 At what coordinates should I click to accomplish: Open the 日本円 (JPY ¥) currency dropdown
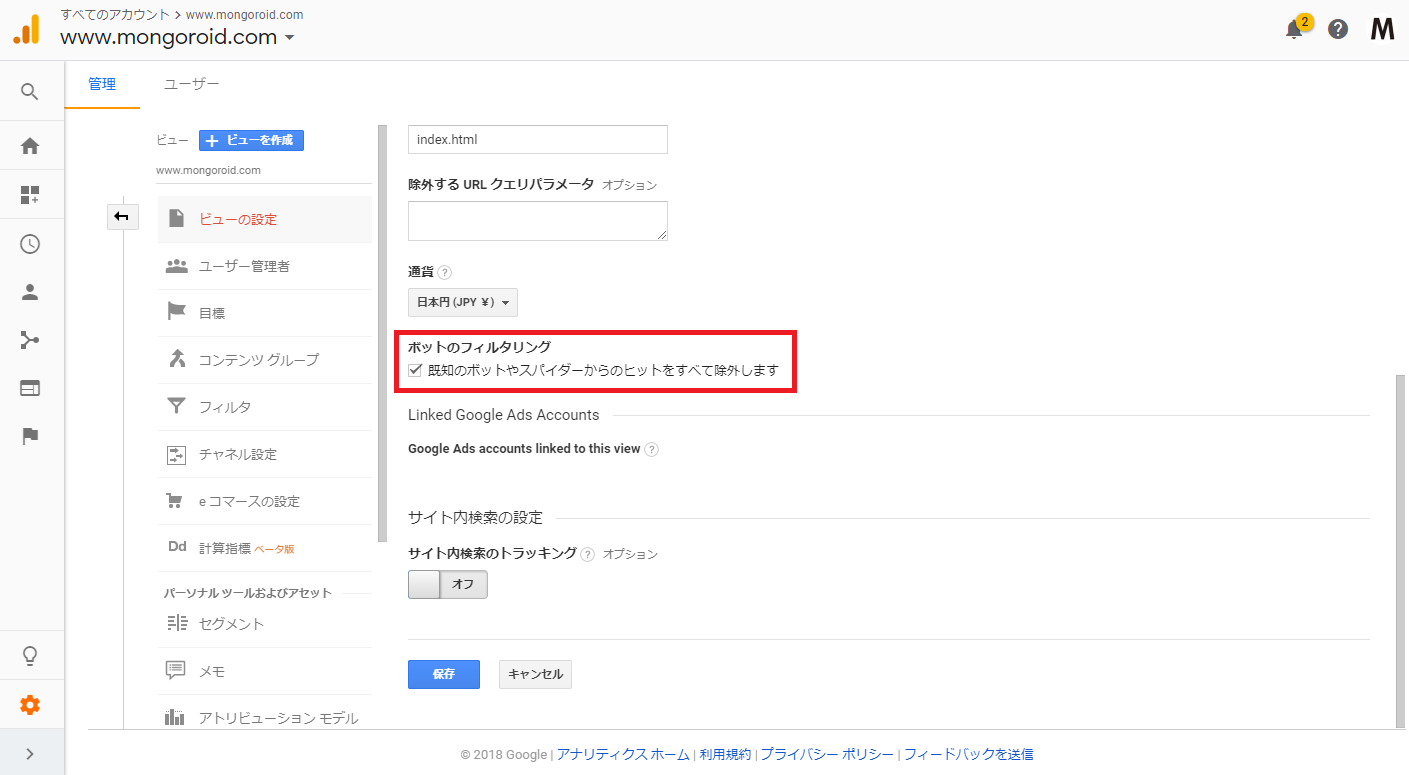463,302
